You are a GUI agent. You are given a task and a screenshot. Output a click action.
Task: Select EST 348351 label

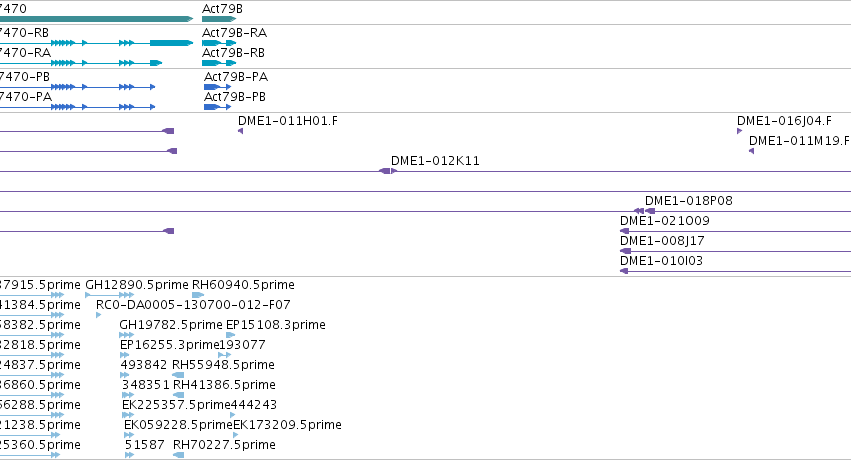pos(145,385)
